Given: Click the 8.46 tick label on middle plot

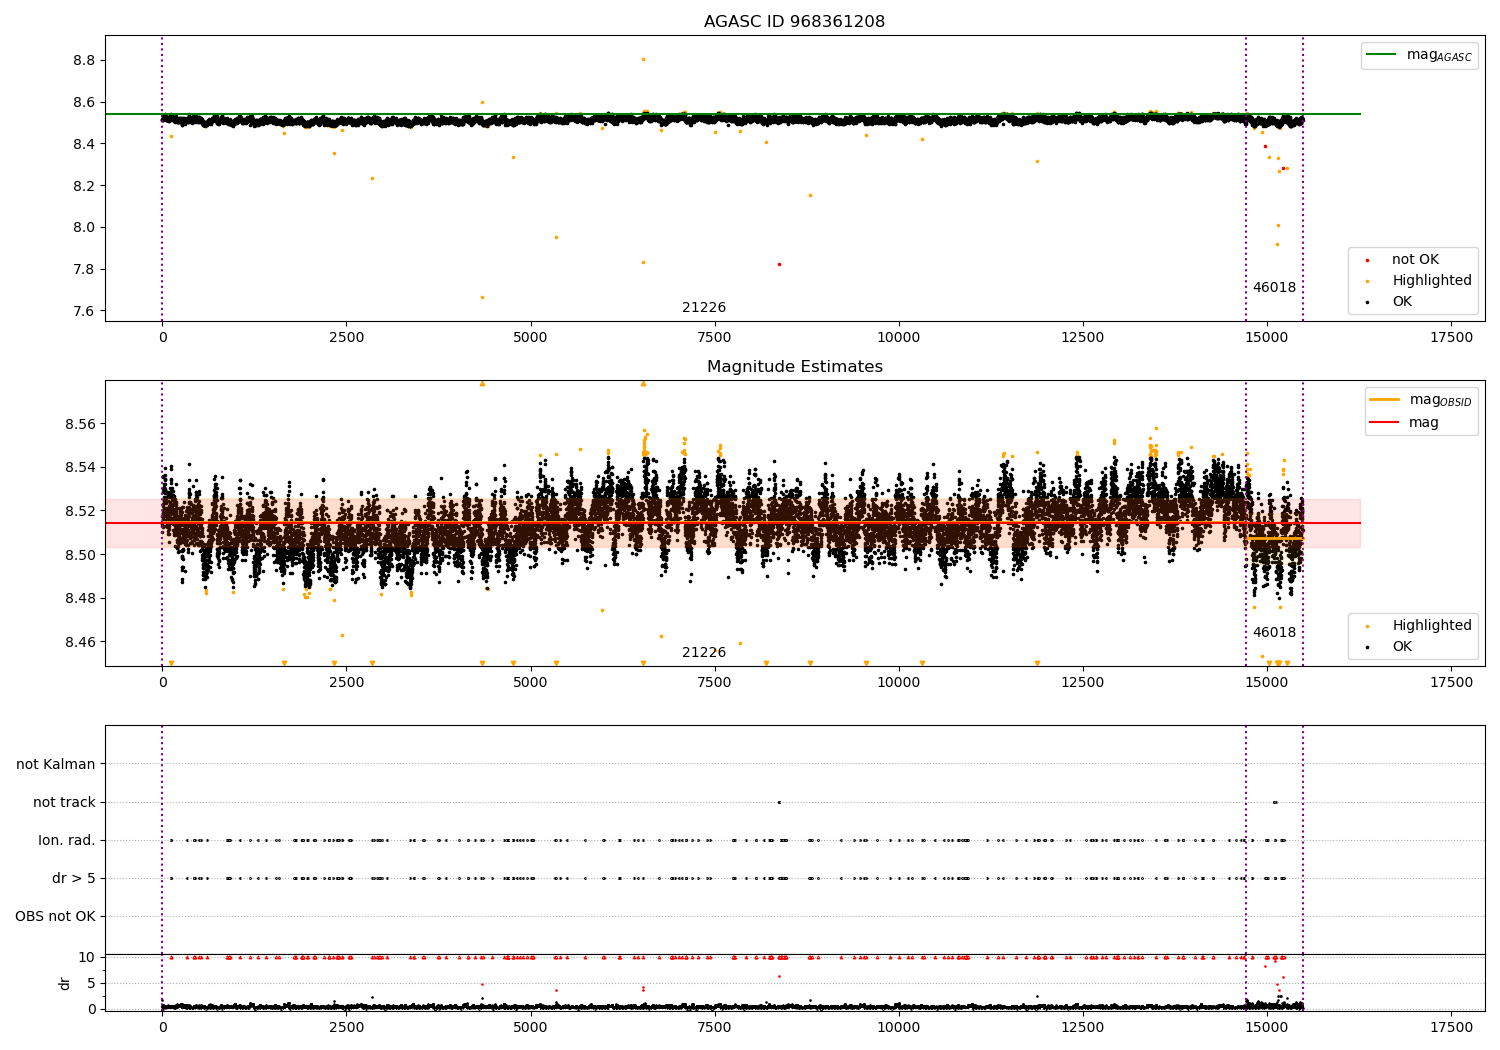Looking at the screenshot, I should 80,642.
